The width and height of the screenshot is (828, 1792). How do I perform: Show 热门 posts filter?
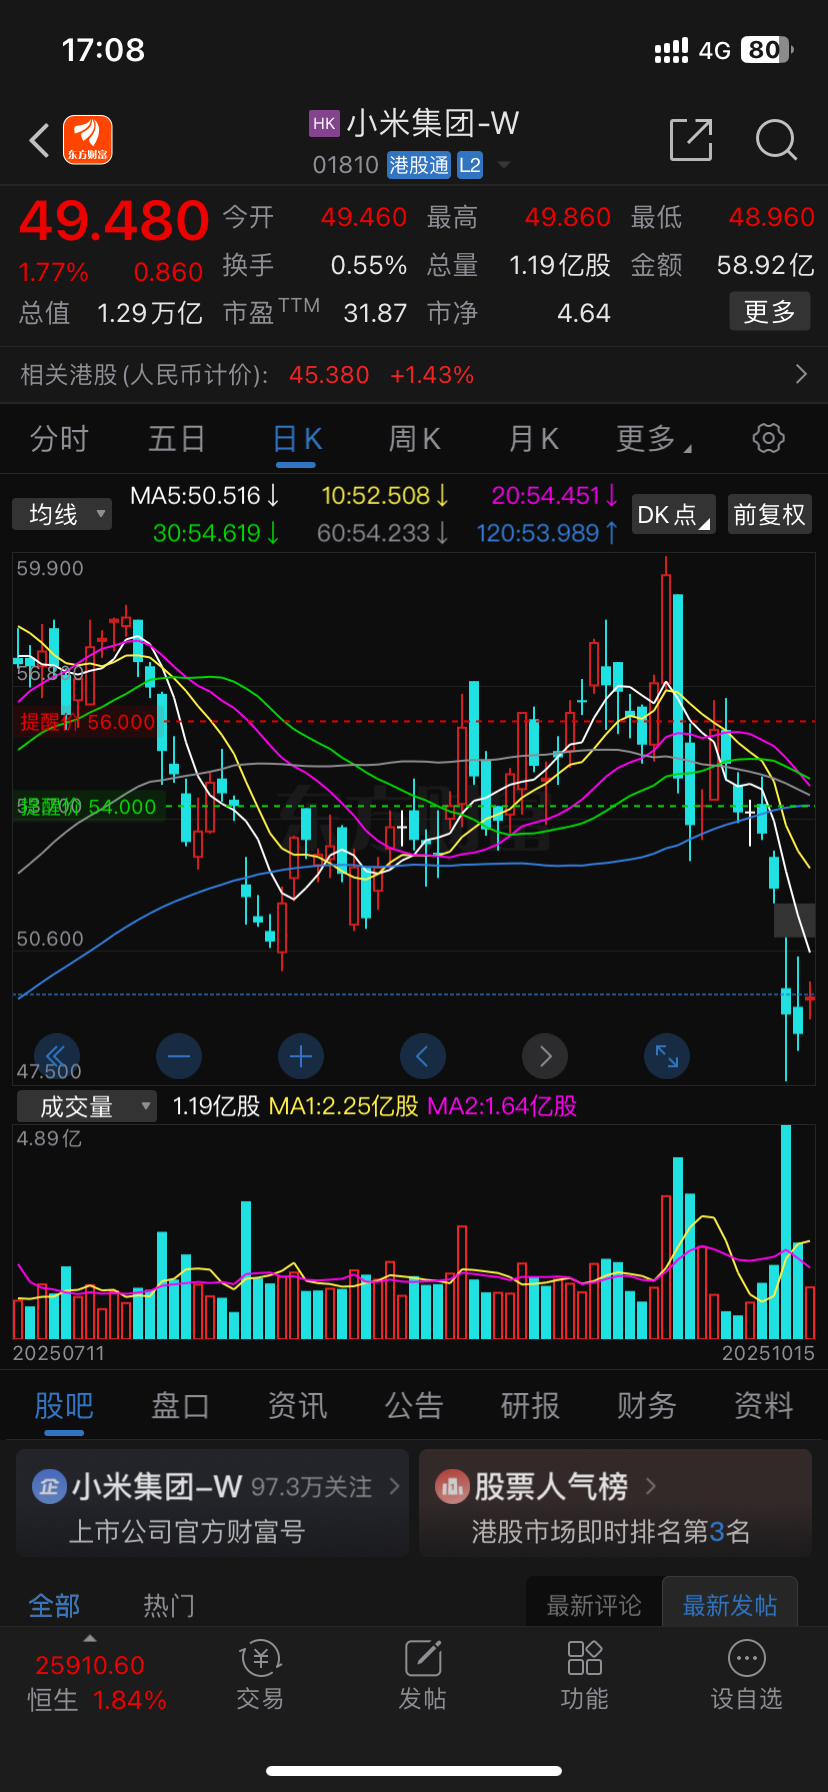tap(169, 1606)
